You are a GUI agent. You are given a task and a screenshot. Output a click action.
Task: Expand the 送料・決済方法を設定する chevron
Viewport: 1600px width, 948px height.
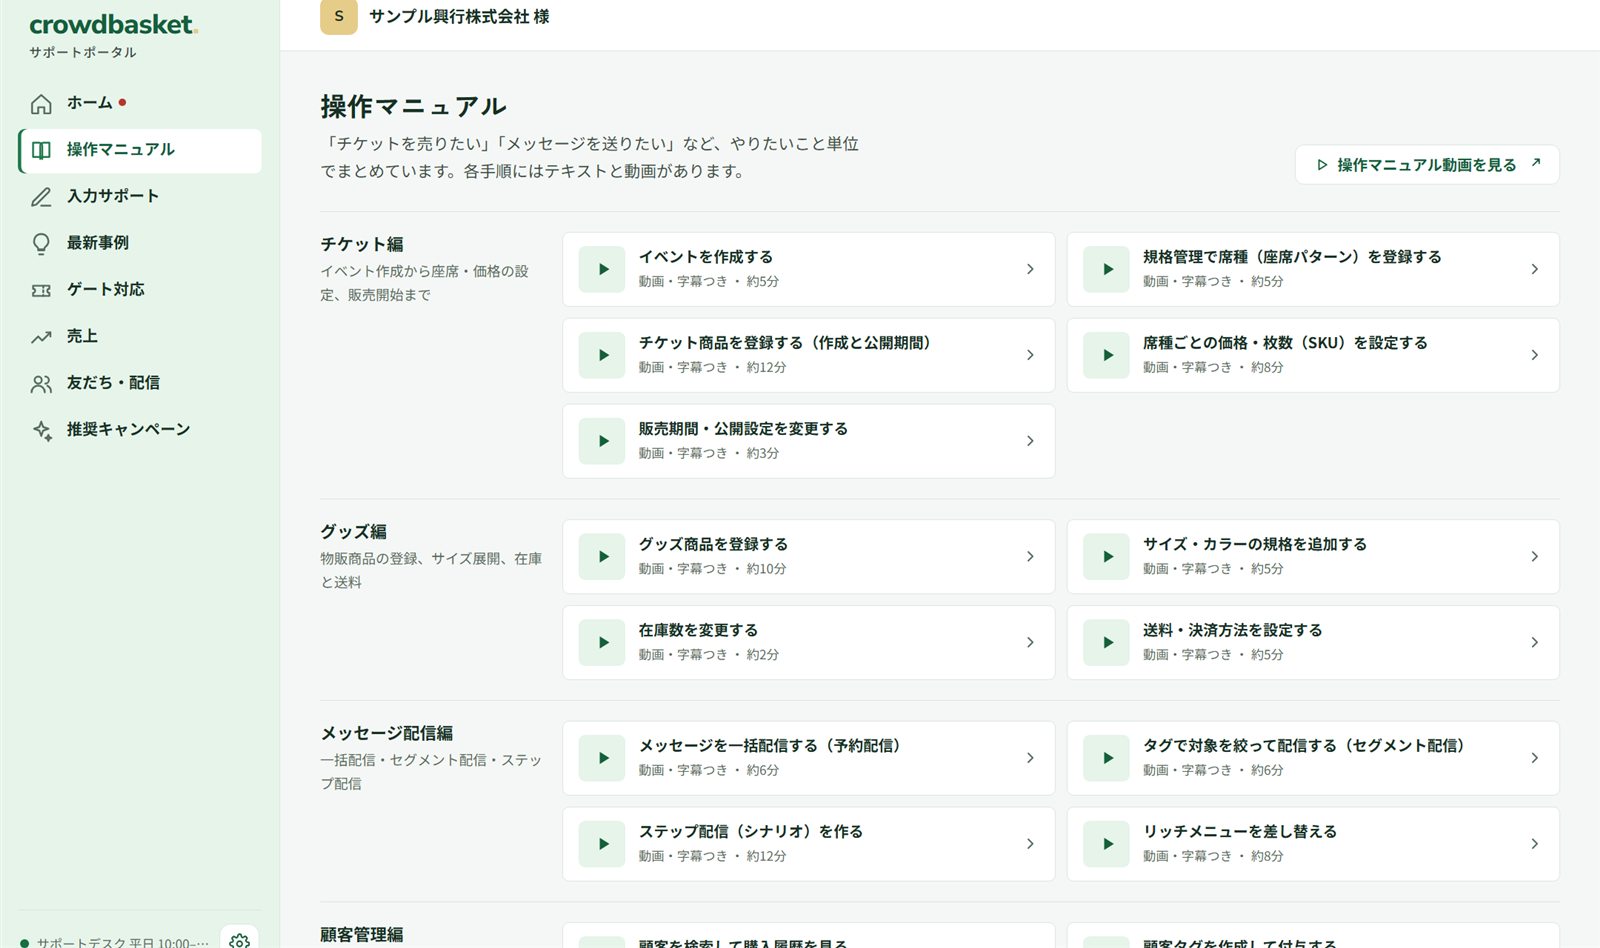1535,643
